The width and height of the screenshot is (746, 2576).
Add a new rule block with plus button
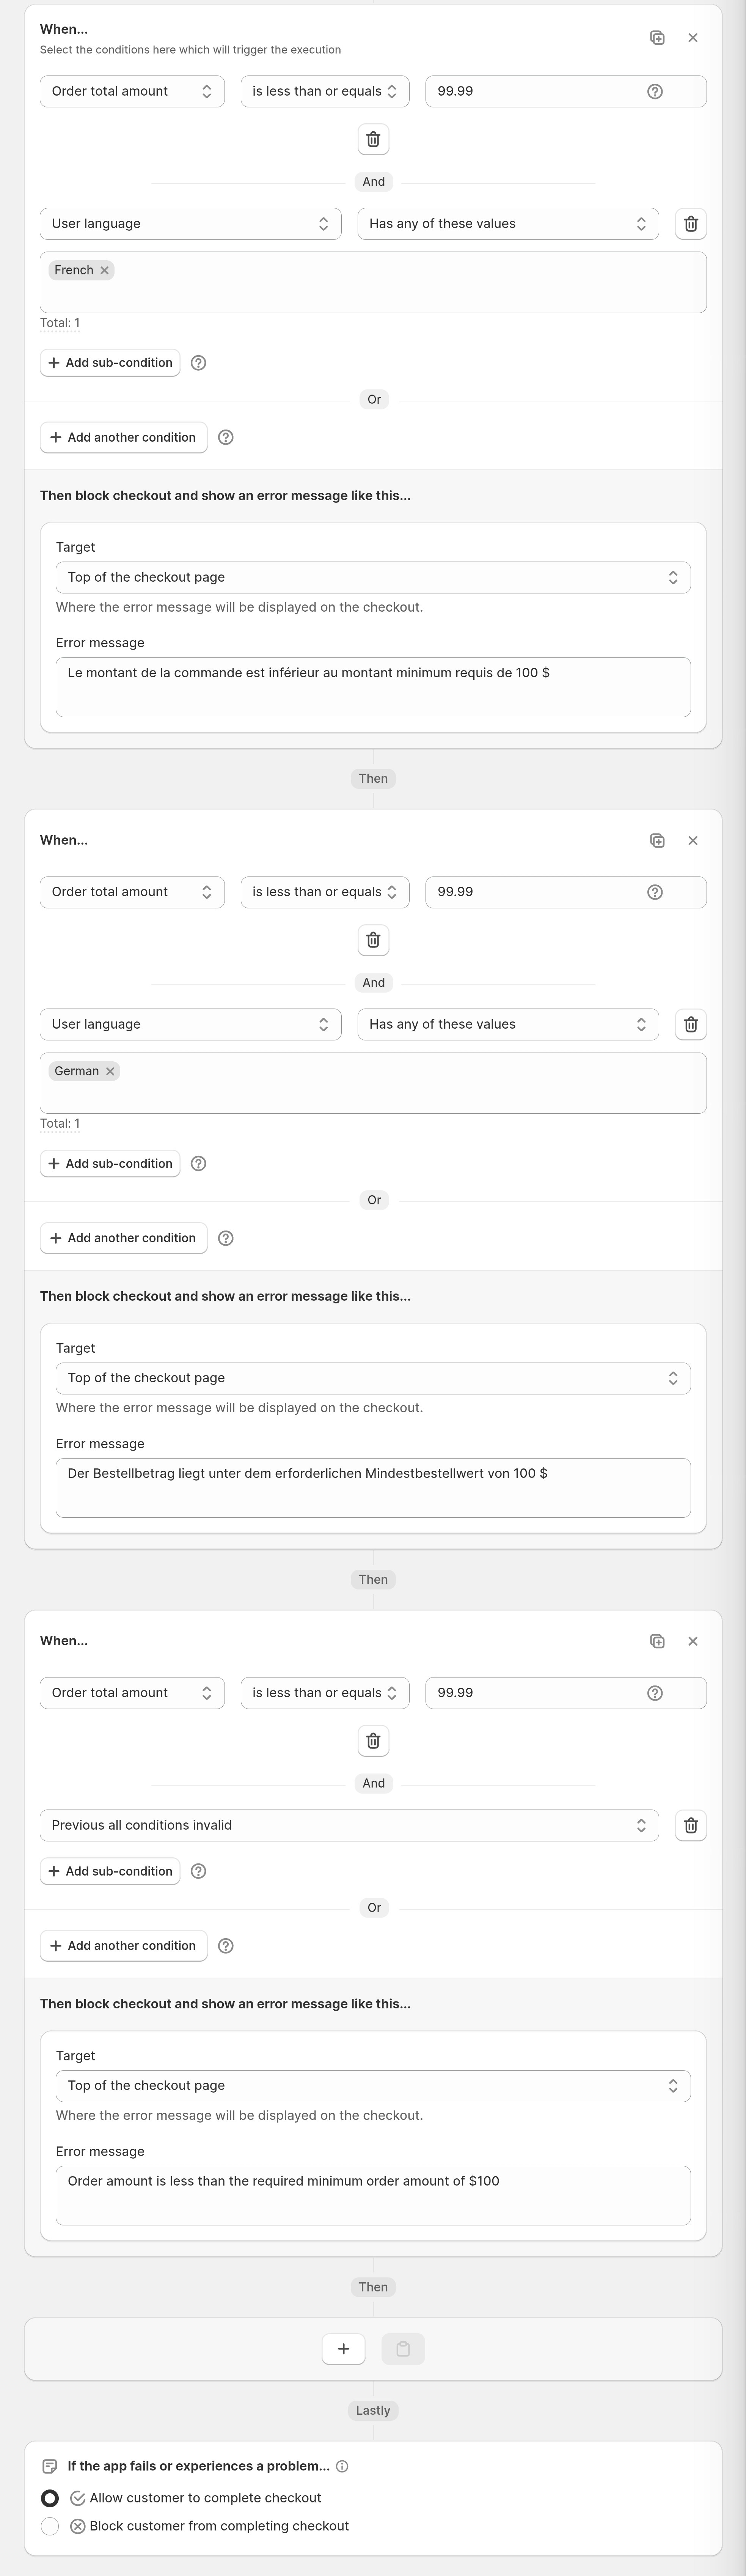pos(343,2349)
